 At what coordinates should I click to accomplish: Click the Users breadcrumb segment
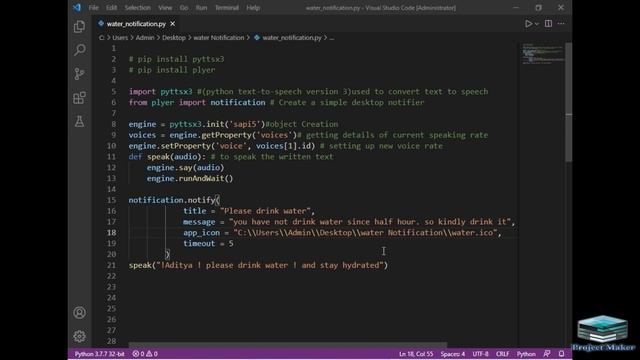tap(120, 38)
